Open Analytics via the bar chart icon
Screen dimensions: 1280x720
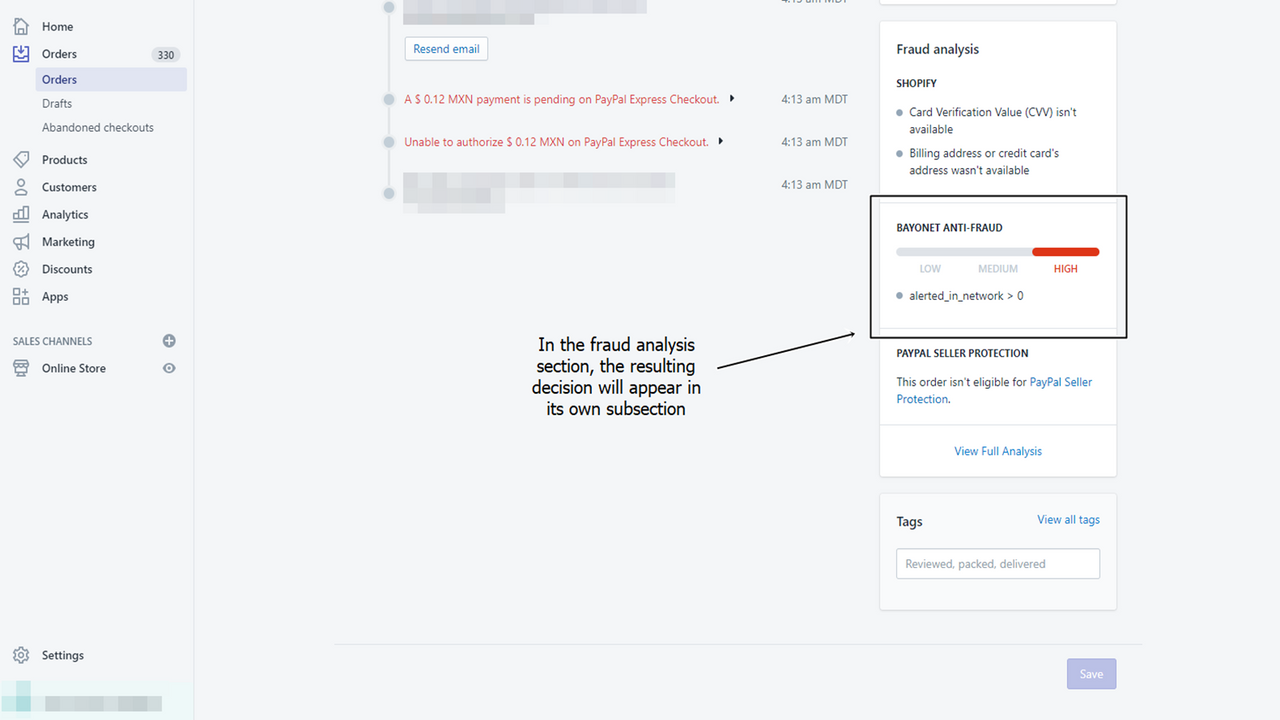(x=21, y=214)
